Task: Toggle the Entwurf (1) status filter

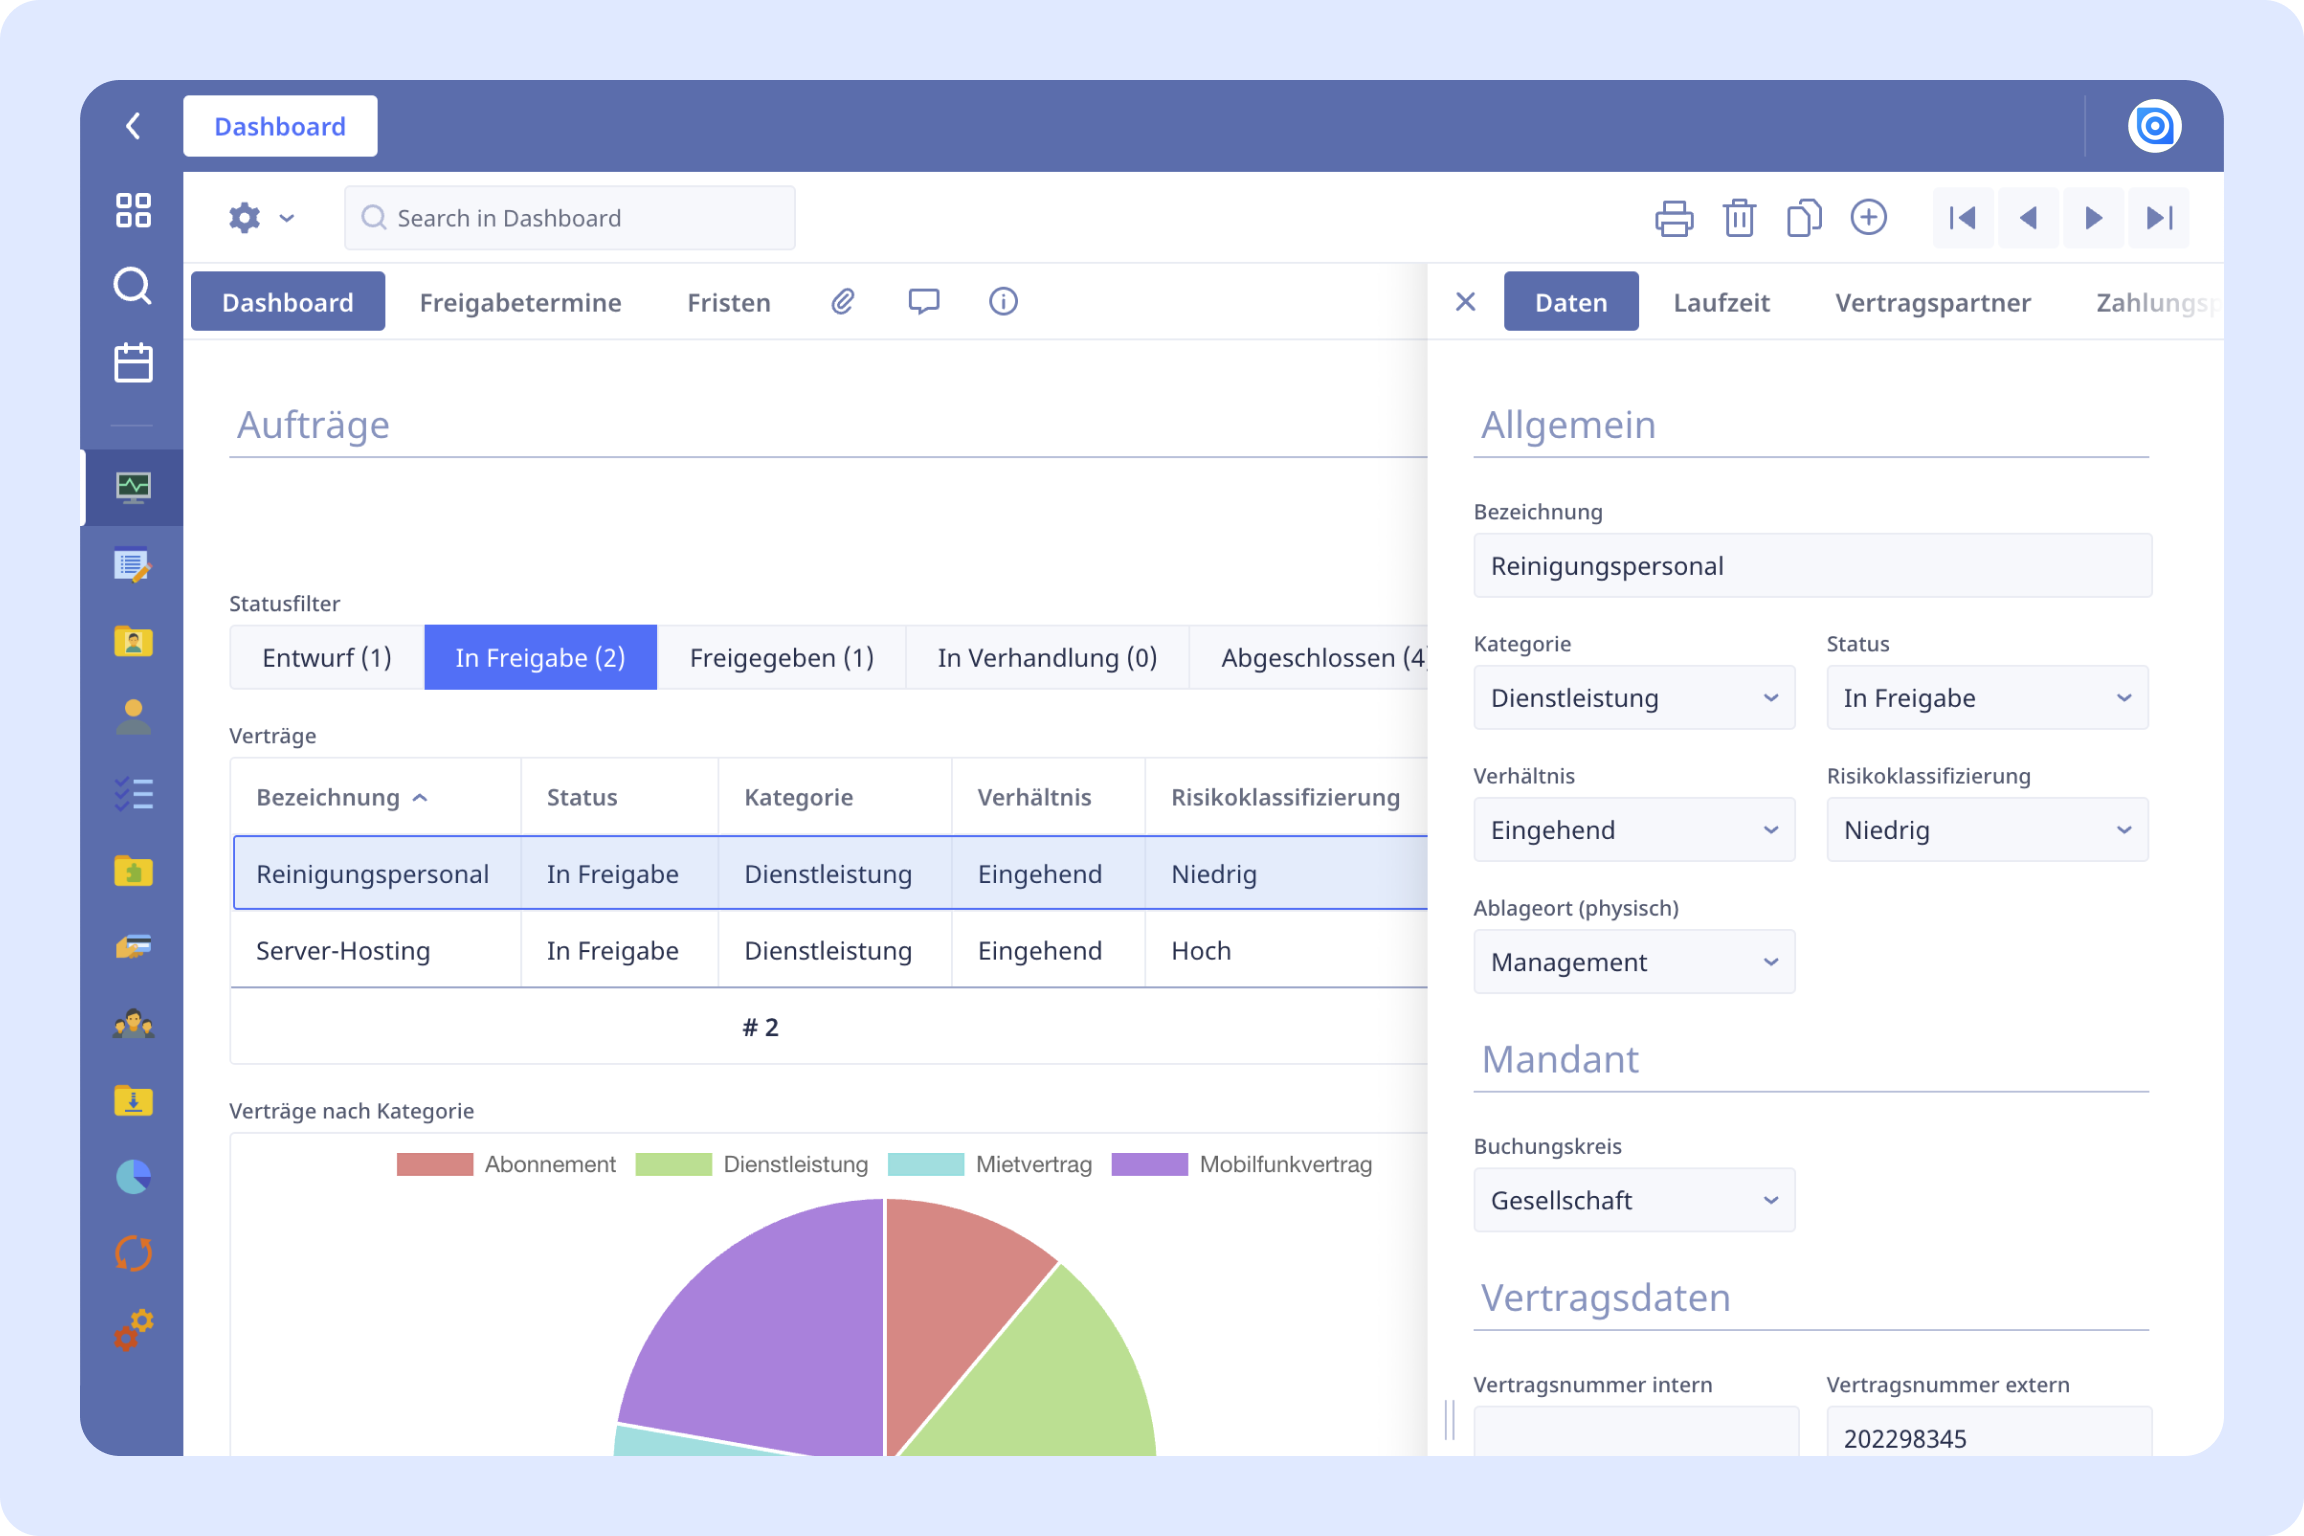Action: point(327,658)
